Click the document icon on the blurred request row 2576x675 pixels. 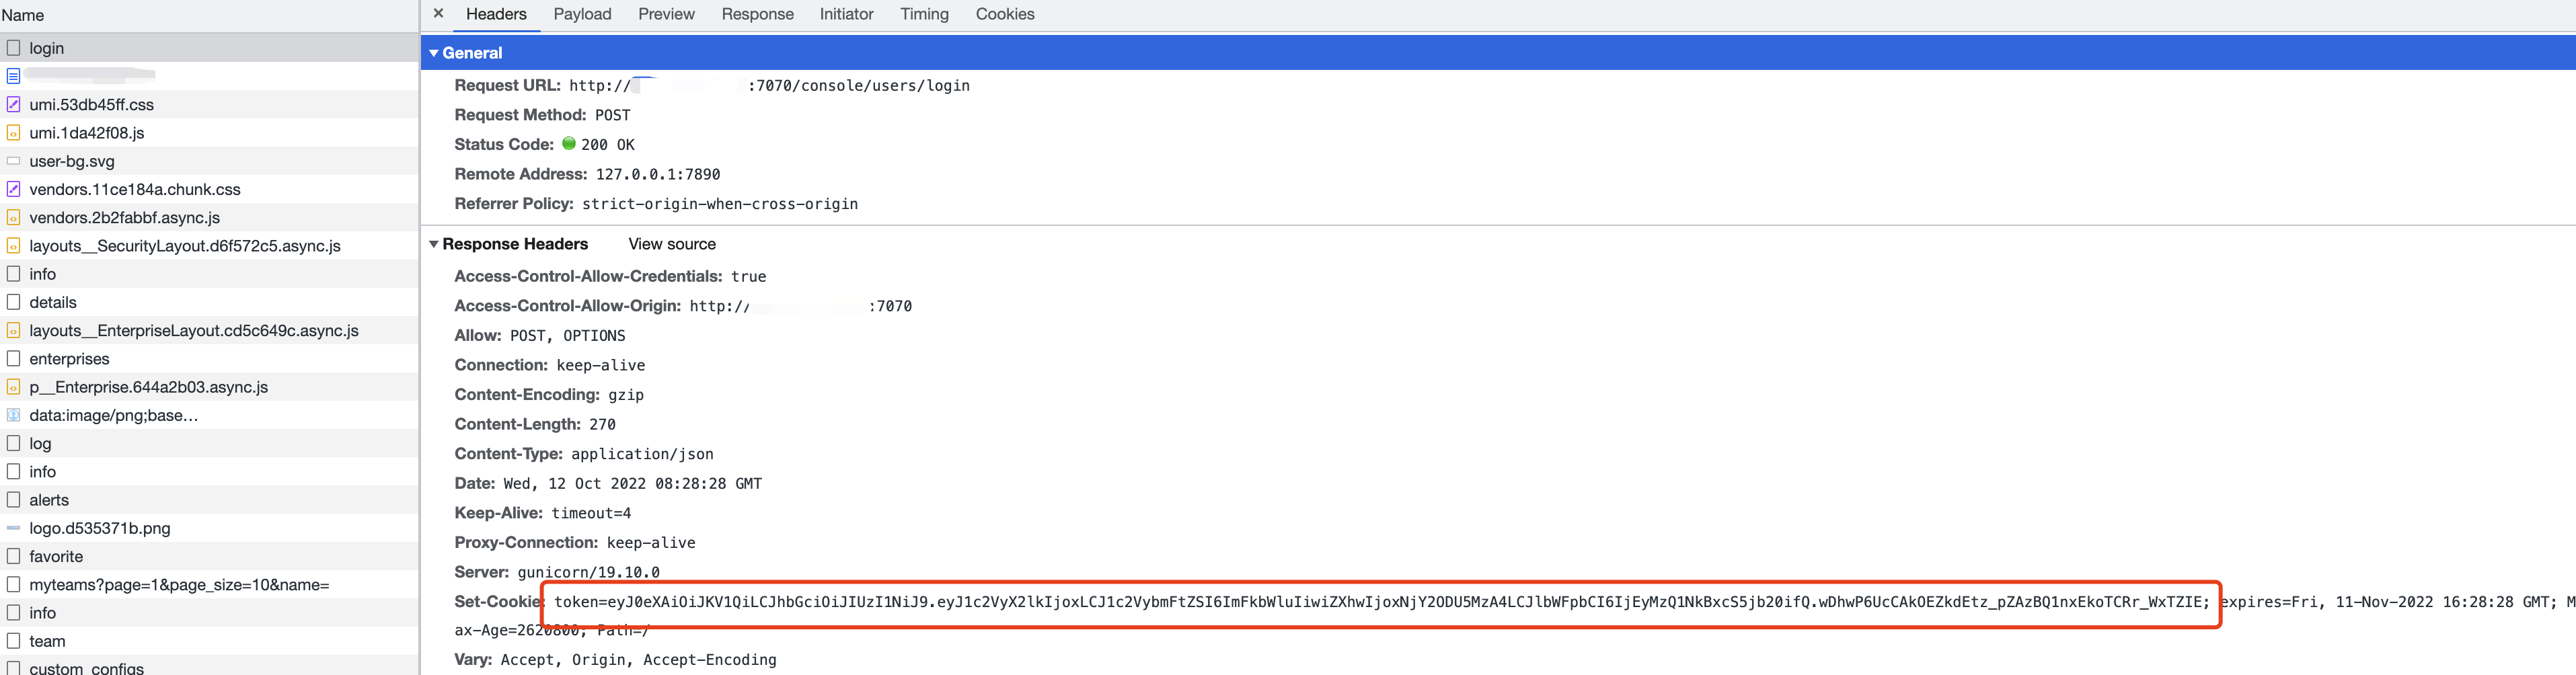click(x=14, y=76)
